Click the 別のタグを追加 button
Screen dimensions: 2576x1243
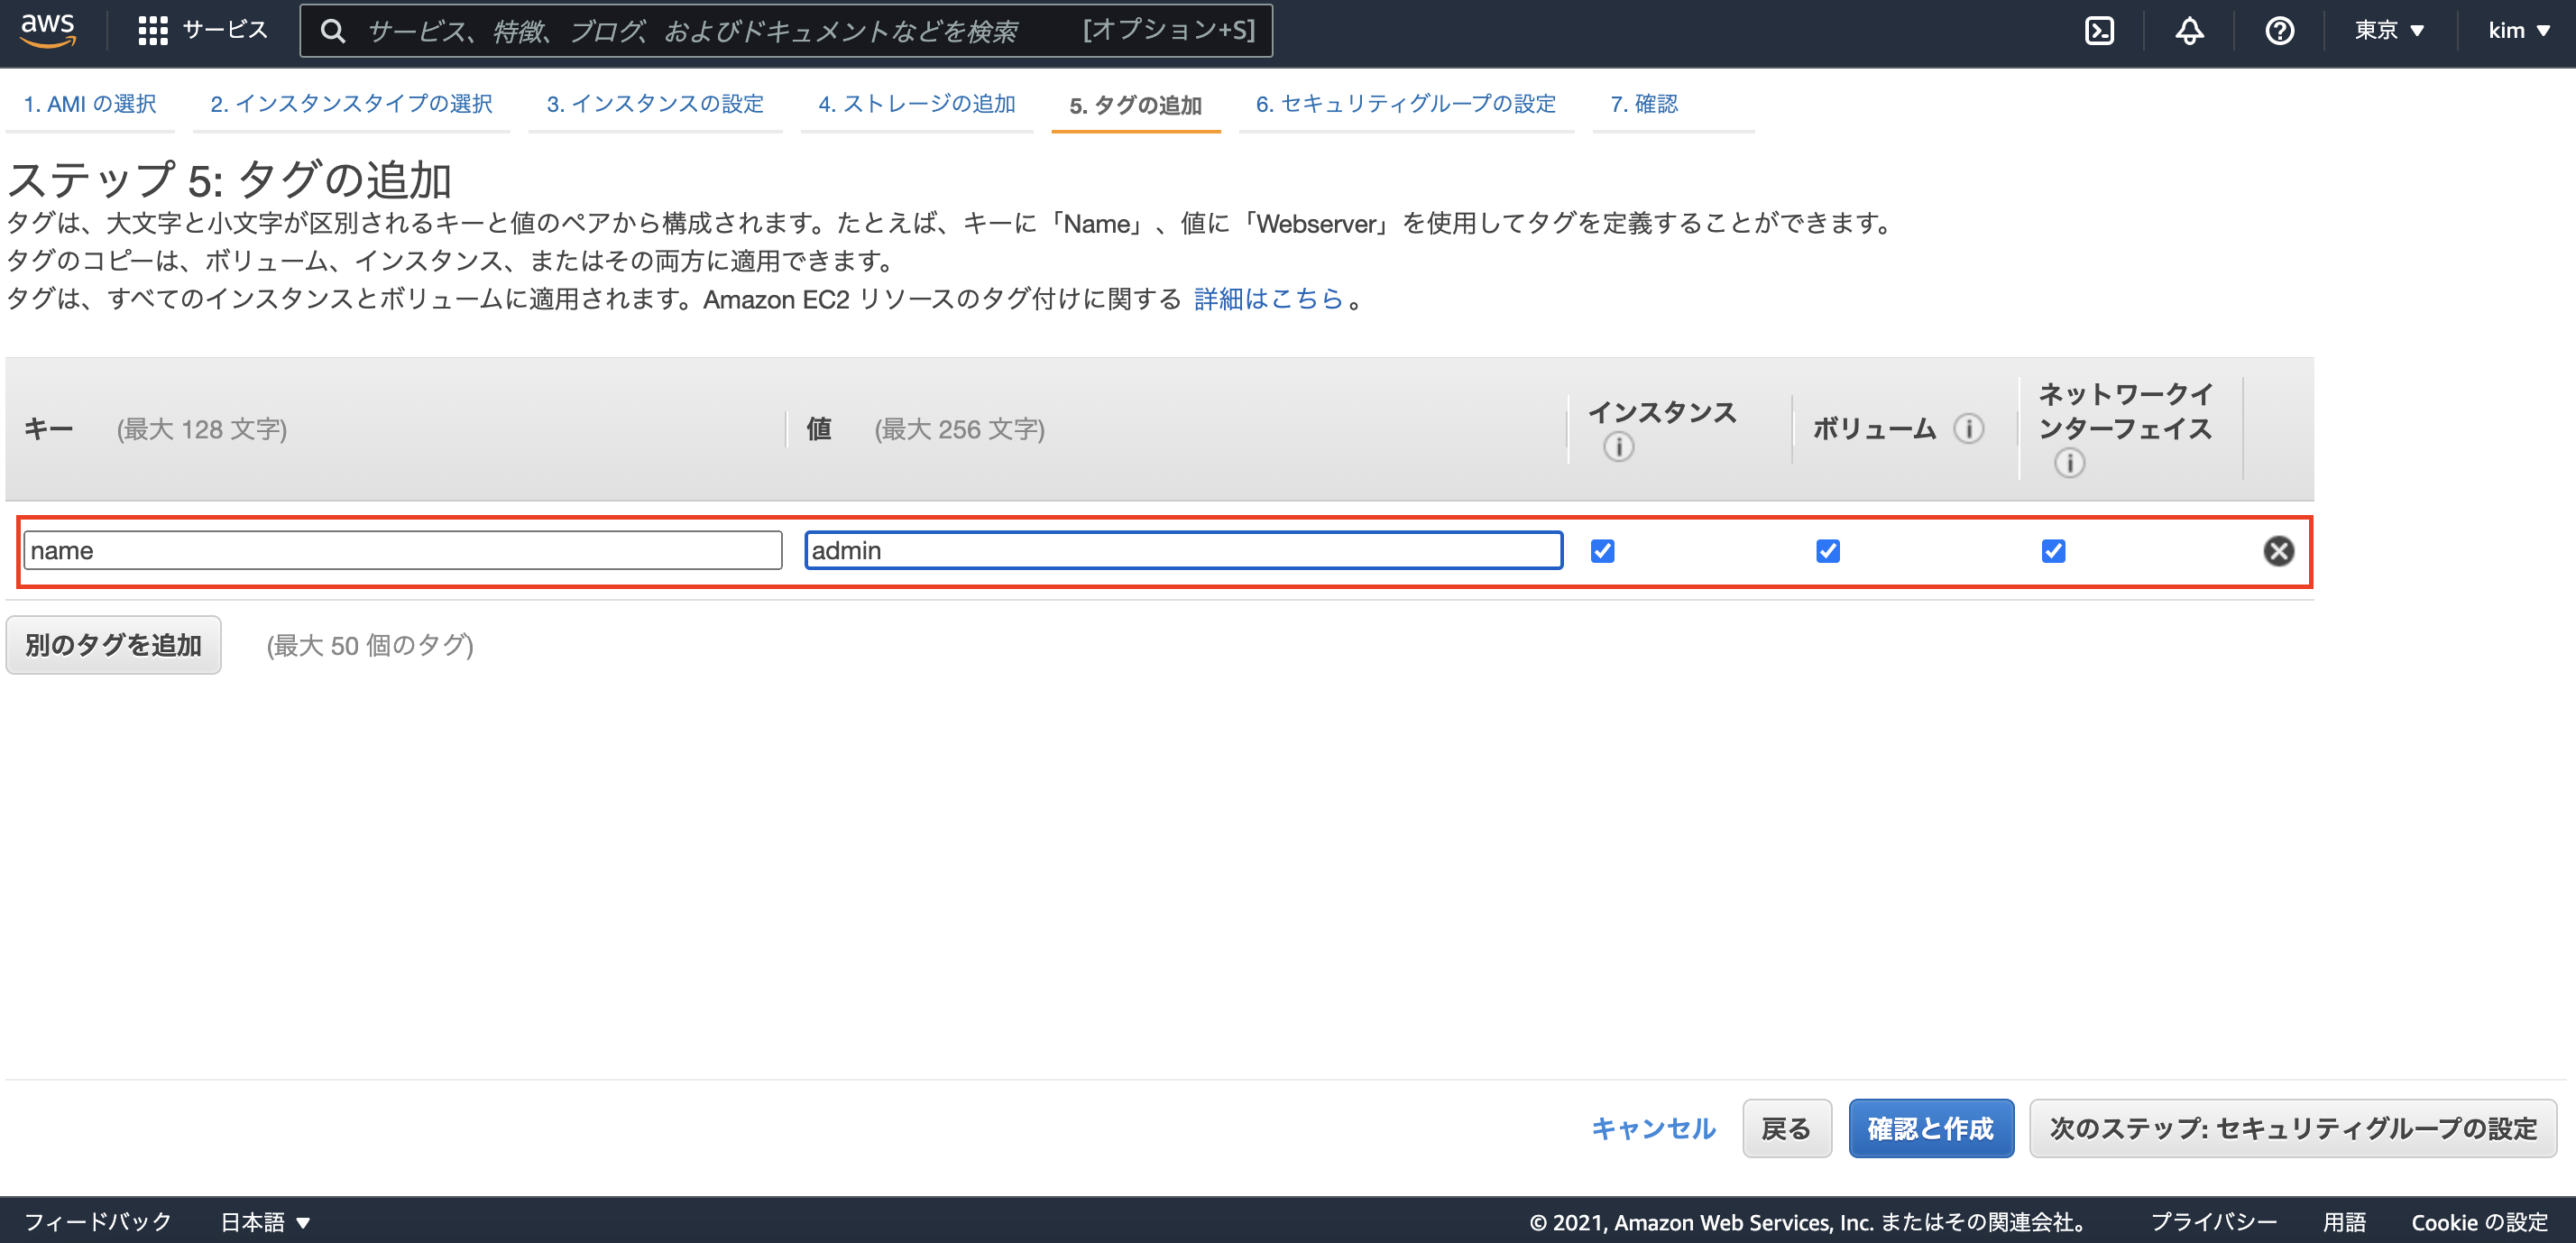coord(113,645)
